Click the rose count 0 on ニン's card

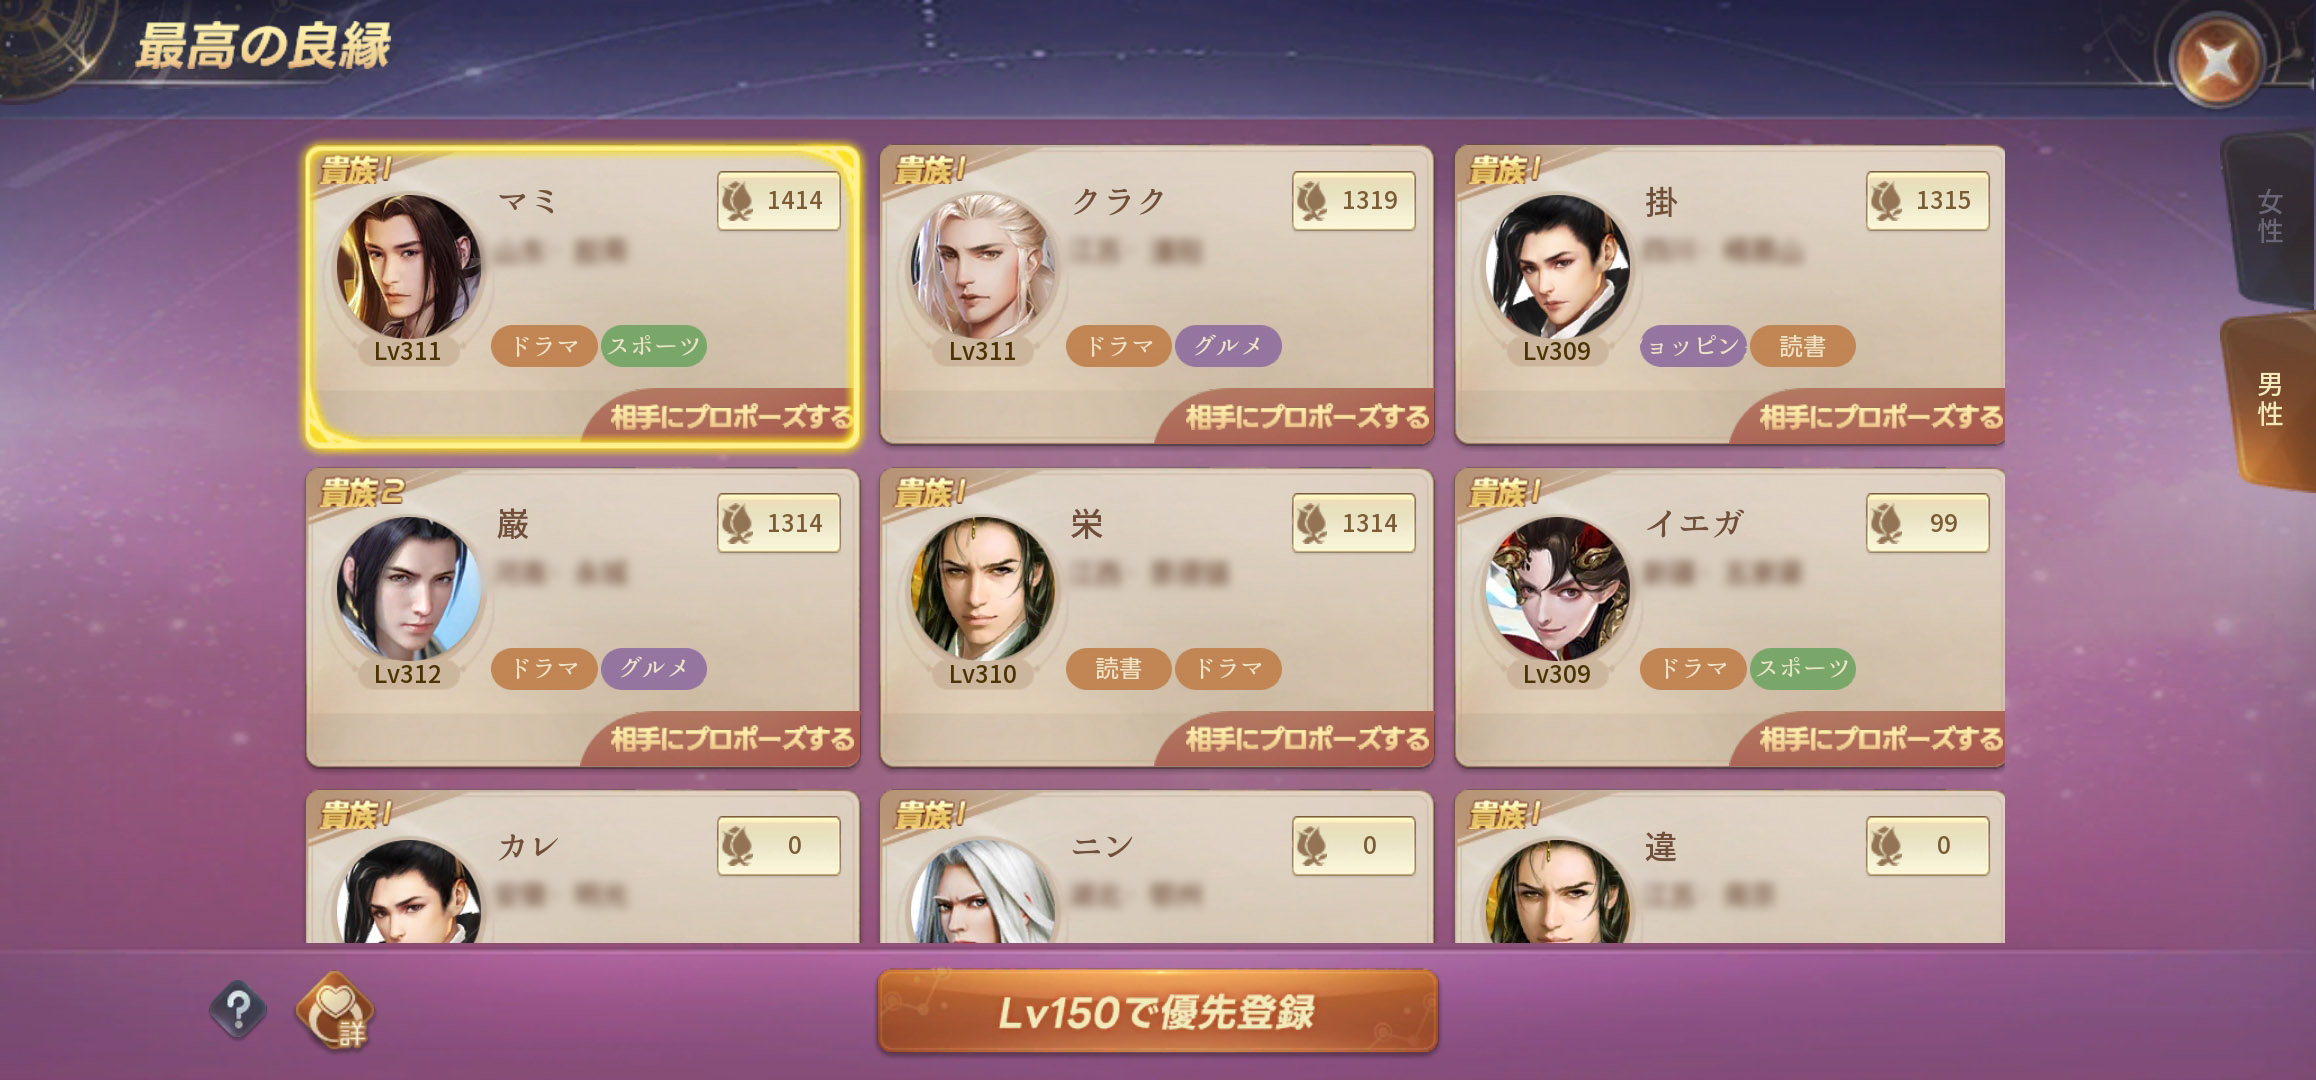pyautogui.click(x=1354, y=846)
